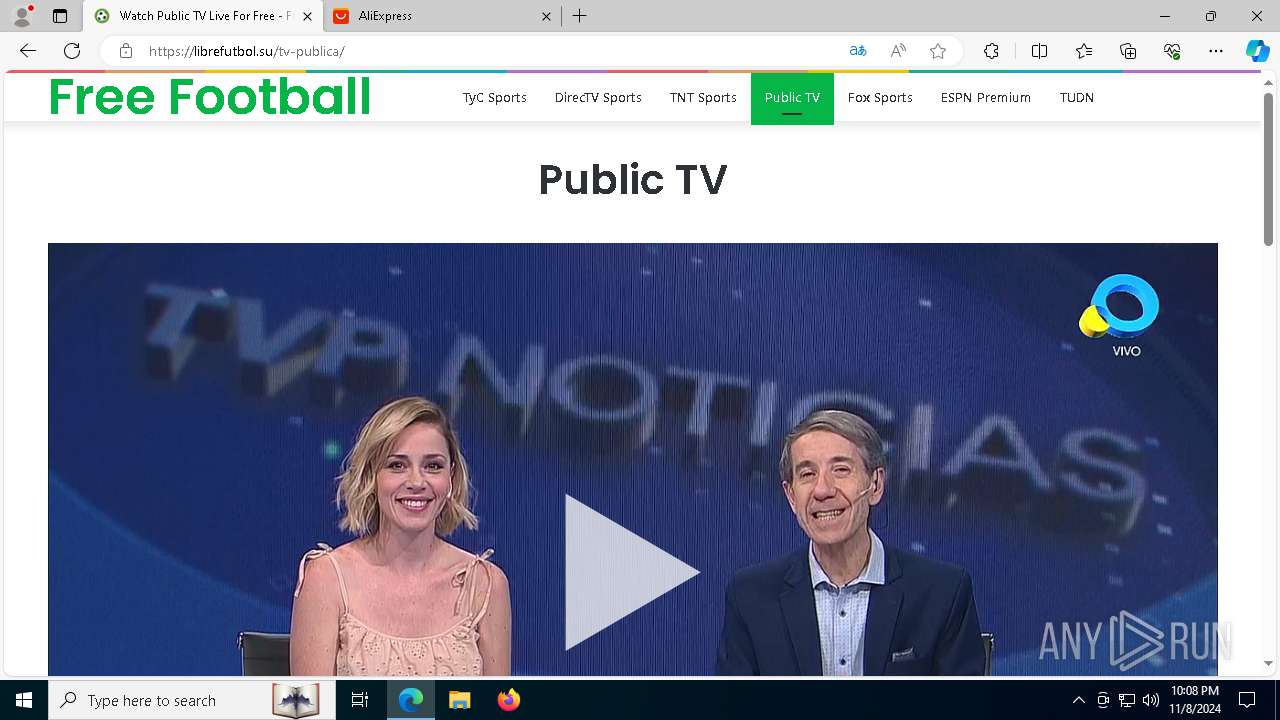Image resolution: width=1280 pixels, height=720 pixels.
Task: Open a new tab with plus
Action: (580, 16)
